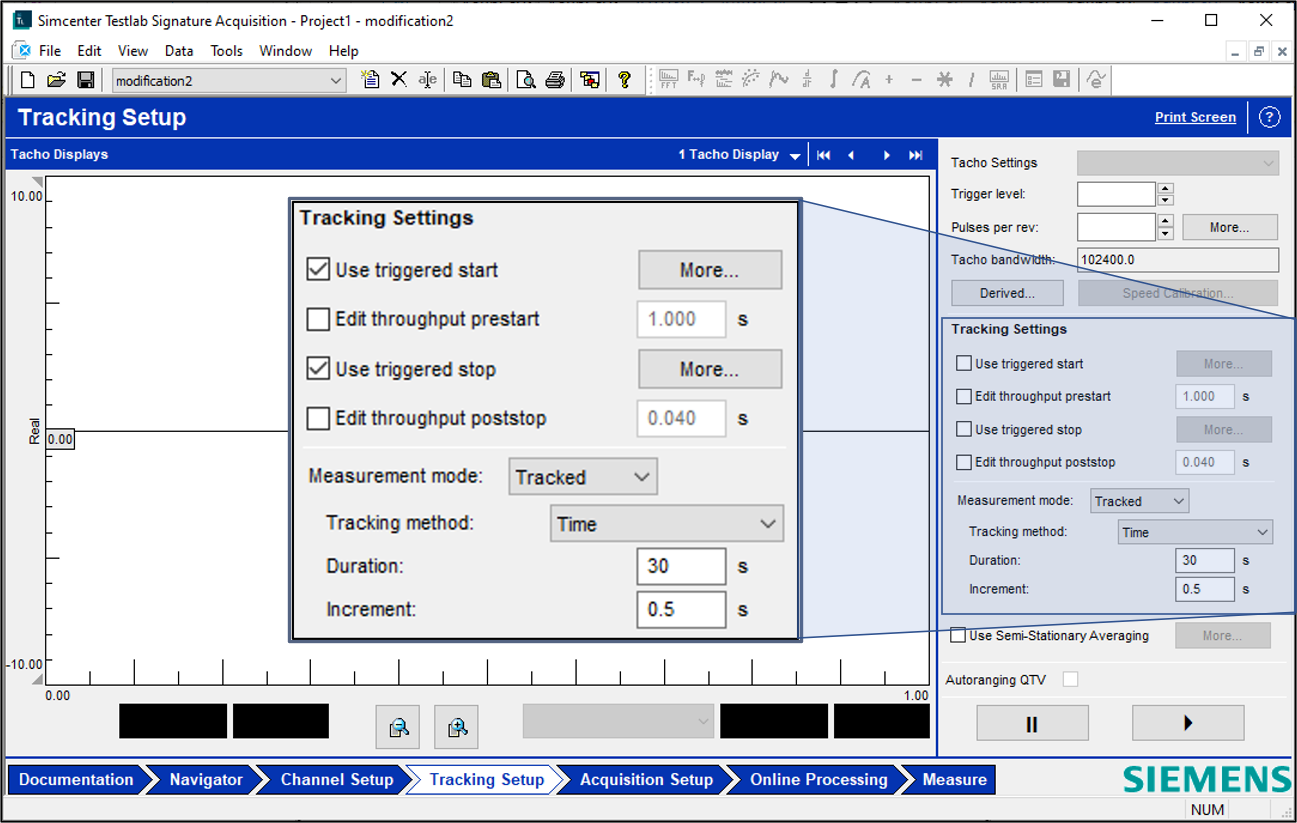This screenshot has height=823, width=1297.
Task: Go to the next tacho display arrow
Action: click(x=886, y=155)
